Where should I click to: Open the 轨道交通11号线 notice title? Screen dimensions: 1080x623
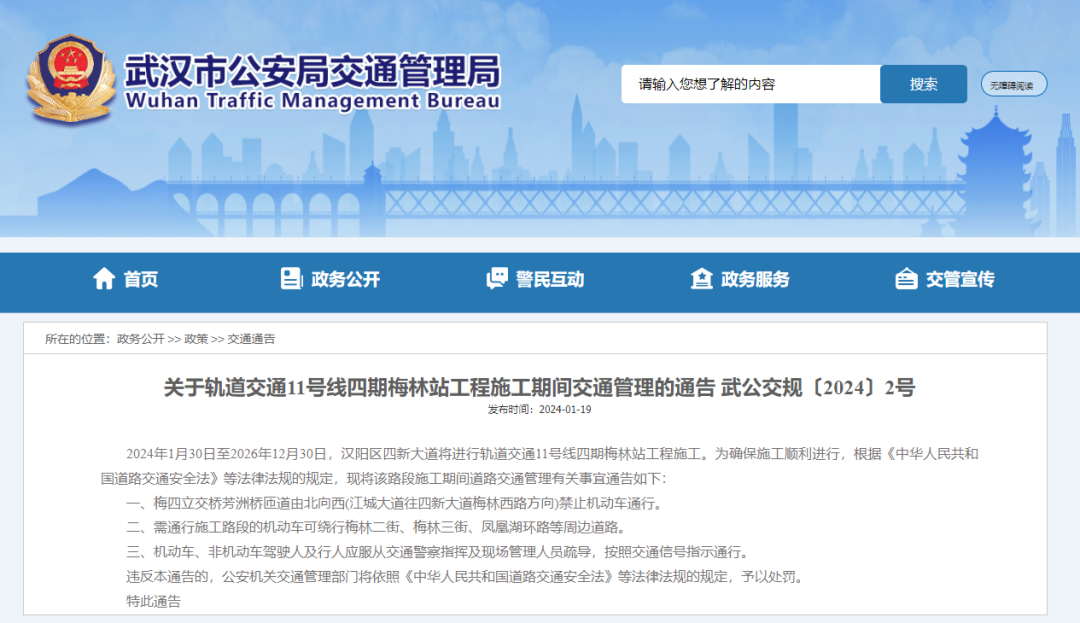click(540, 388)
